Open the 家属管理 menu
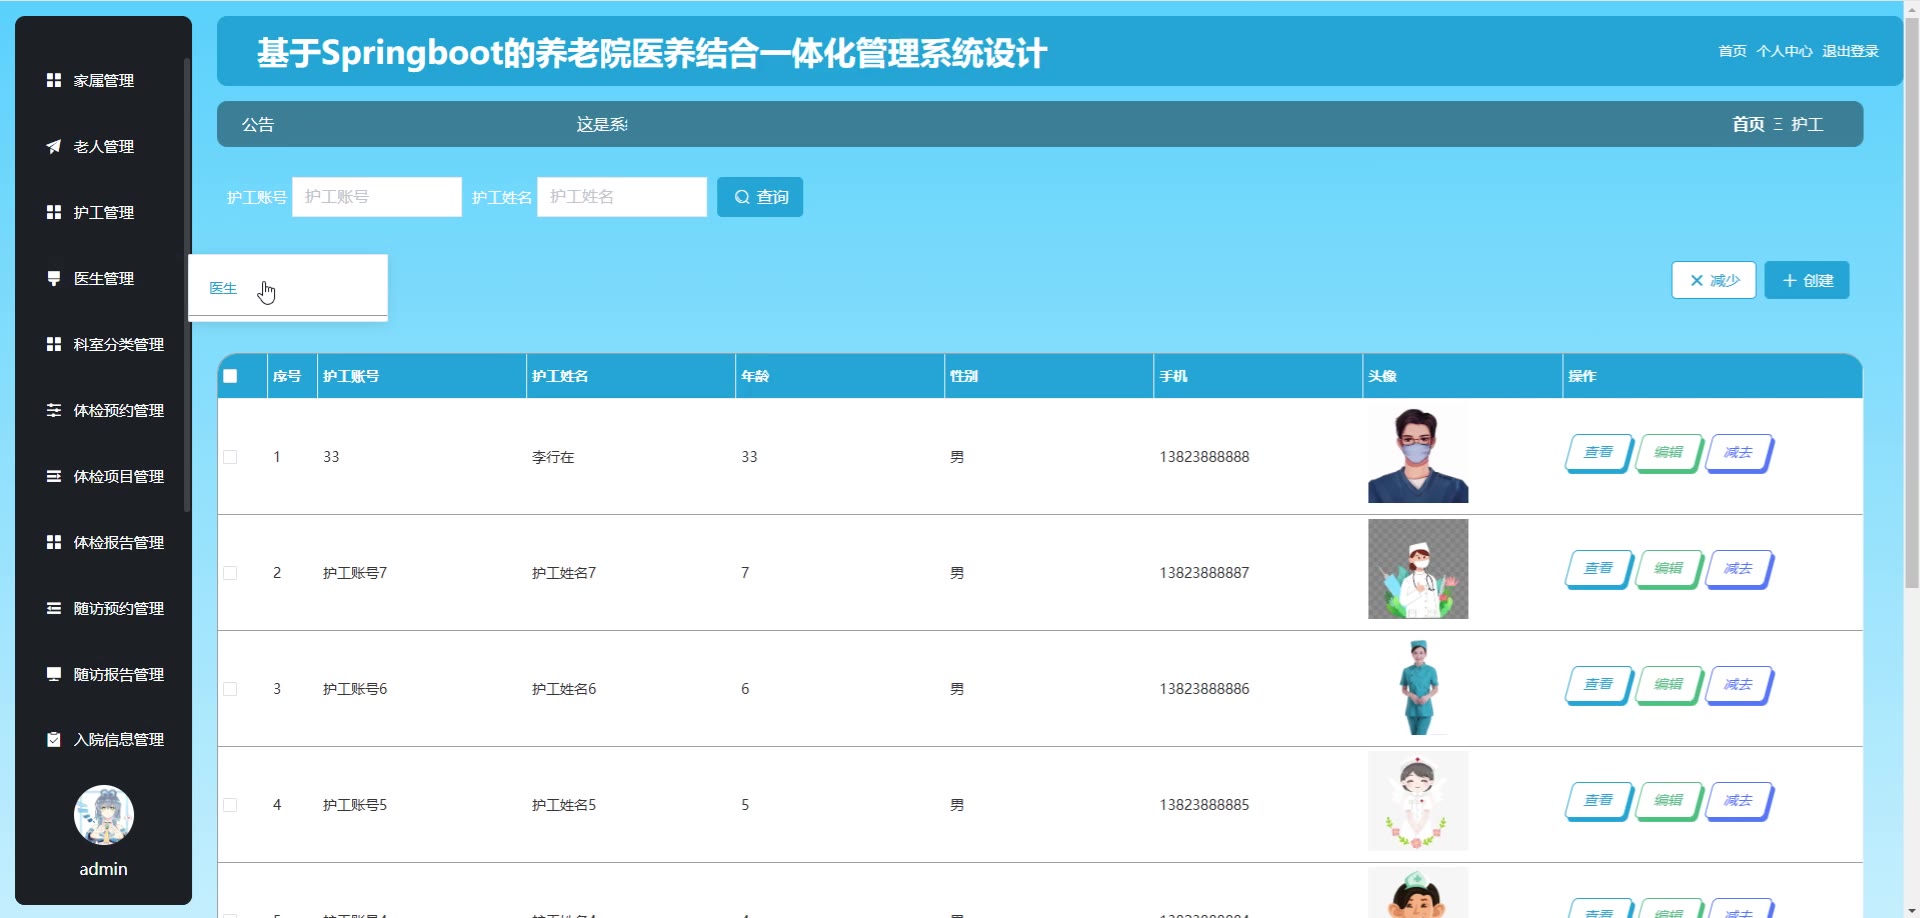 pos(103,80)
